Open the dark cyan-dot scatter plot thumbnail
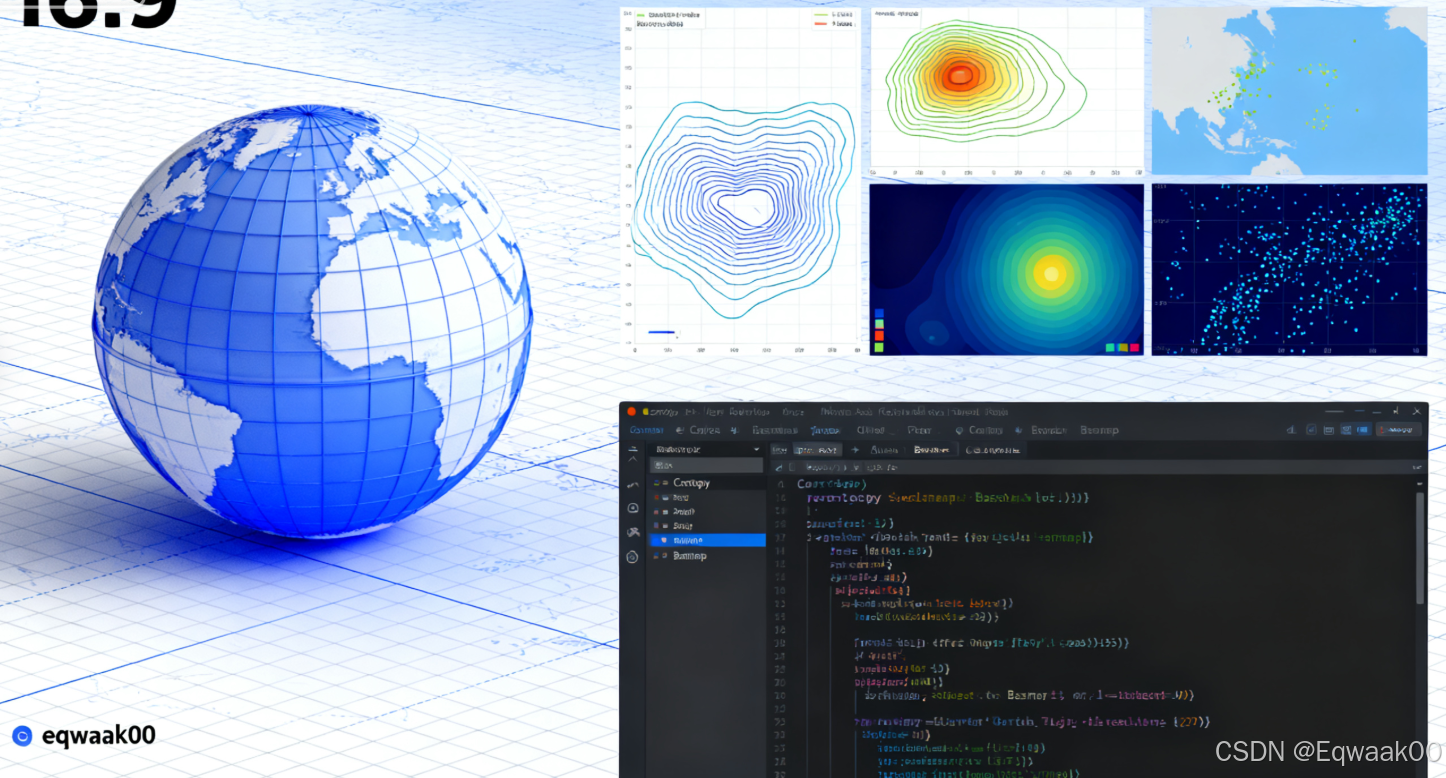Viewport: 1446px width, 778px height. tap(1290, 270)
